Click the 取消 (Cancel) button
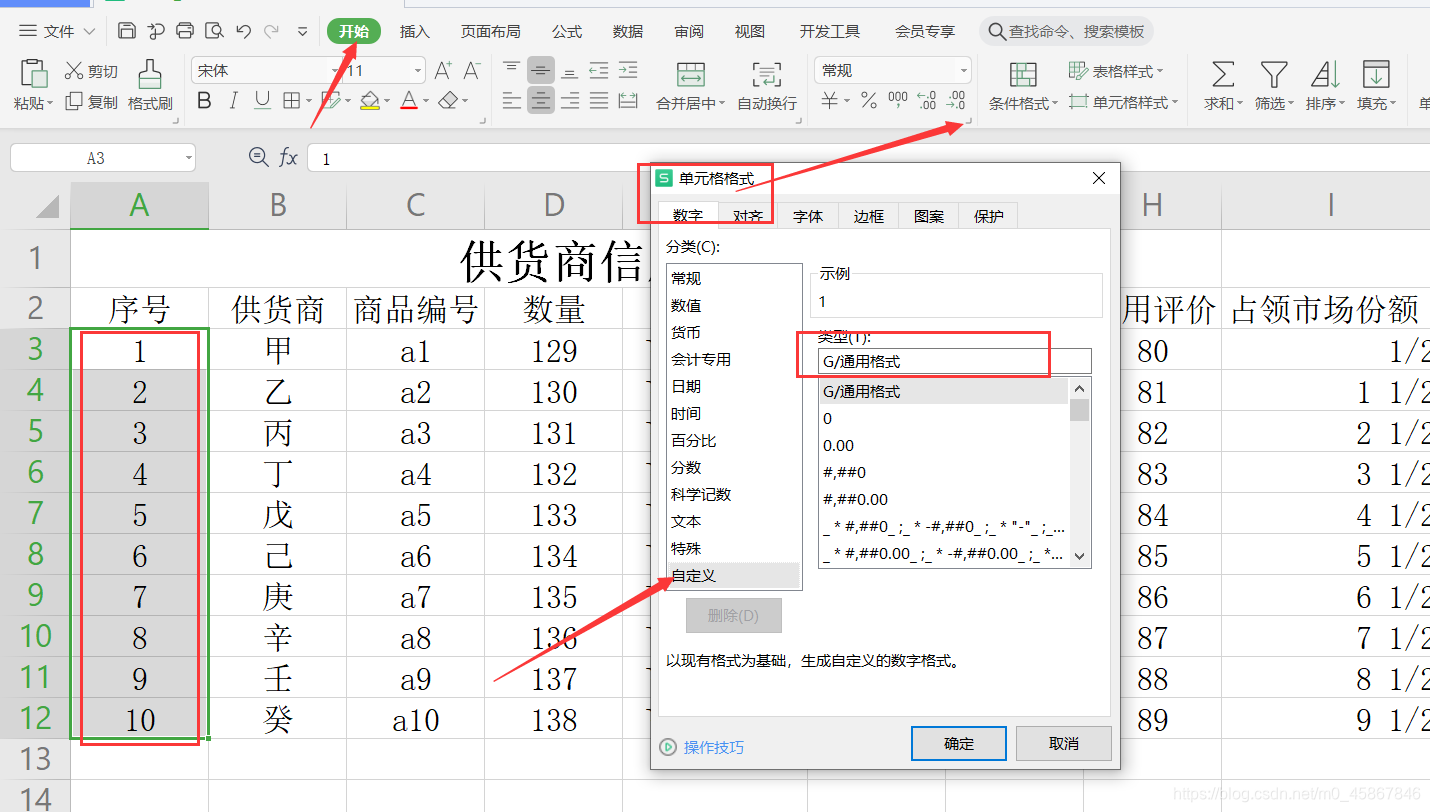Screen dimensions: 1430x812 point(1064,743)
